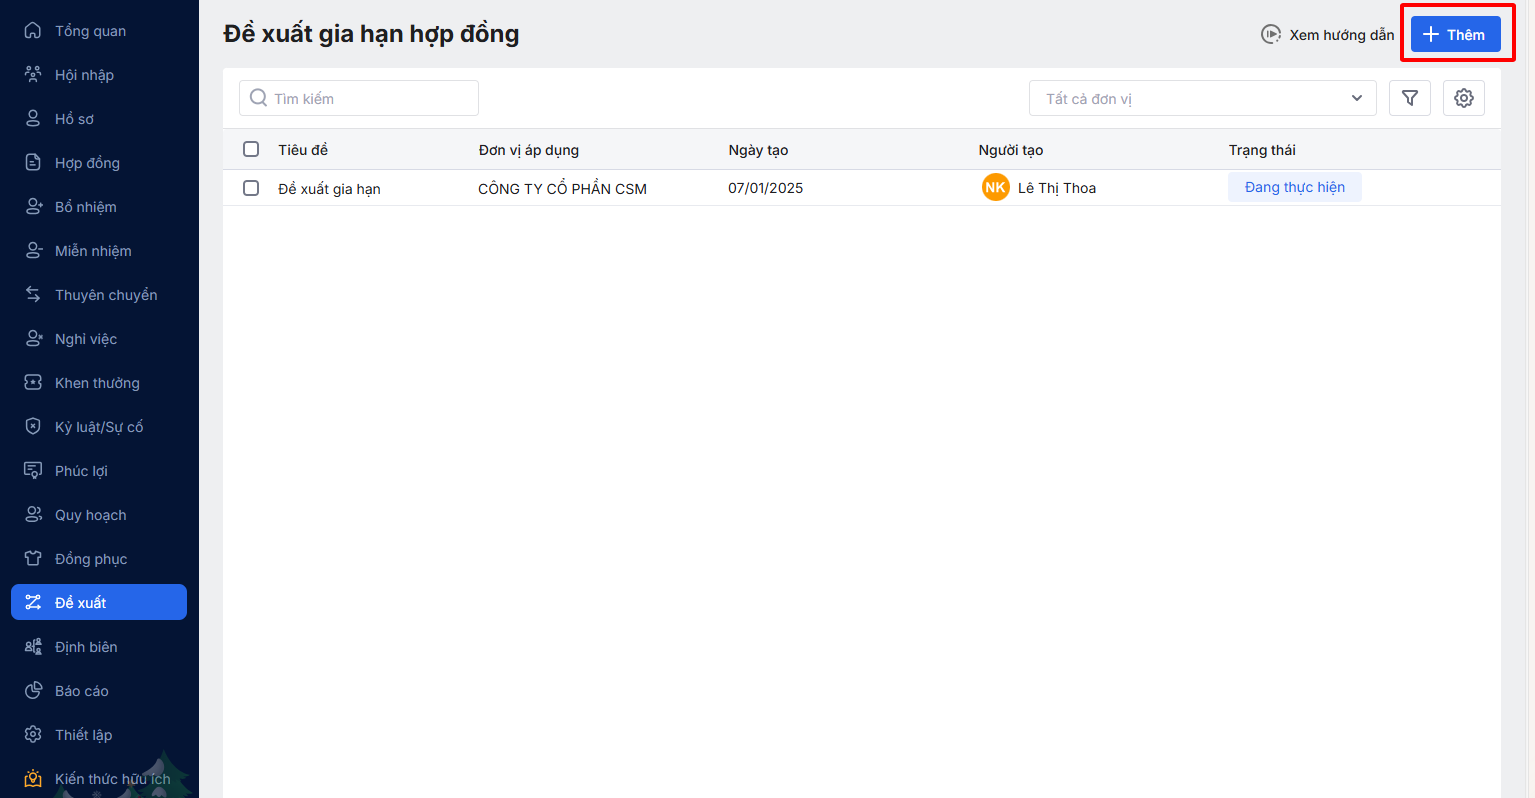This screenshot has width=1535, height=798.
Task: Toggle the select-all header checkbox
Action: (251, 149)
